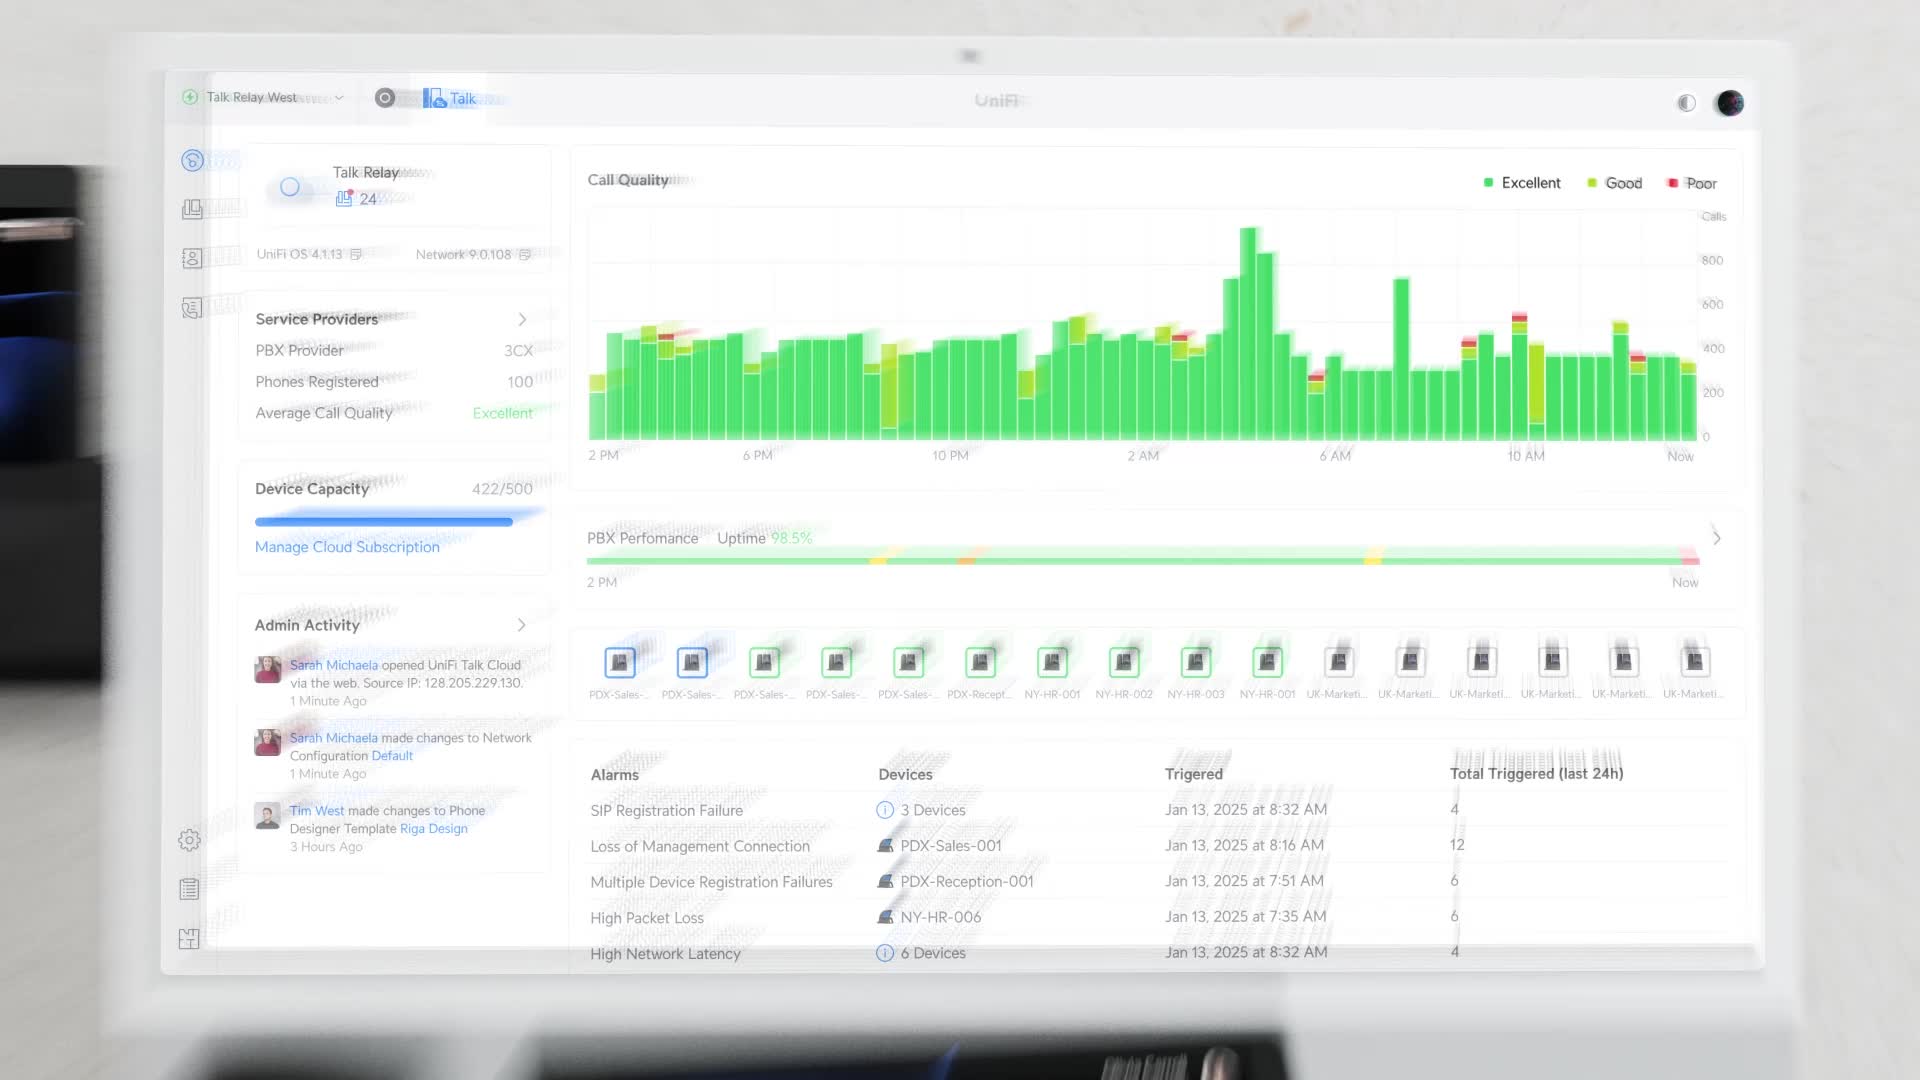Open the contacts icon in the left sidebar
Viewport: 1920px width, 1080px height.
point(190,258)
